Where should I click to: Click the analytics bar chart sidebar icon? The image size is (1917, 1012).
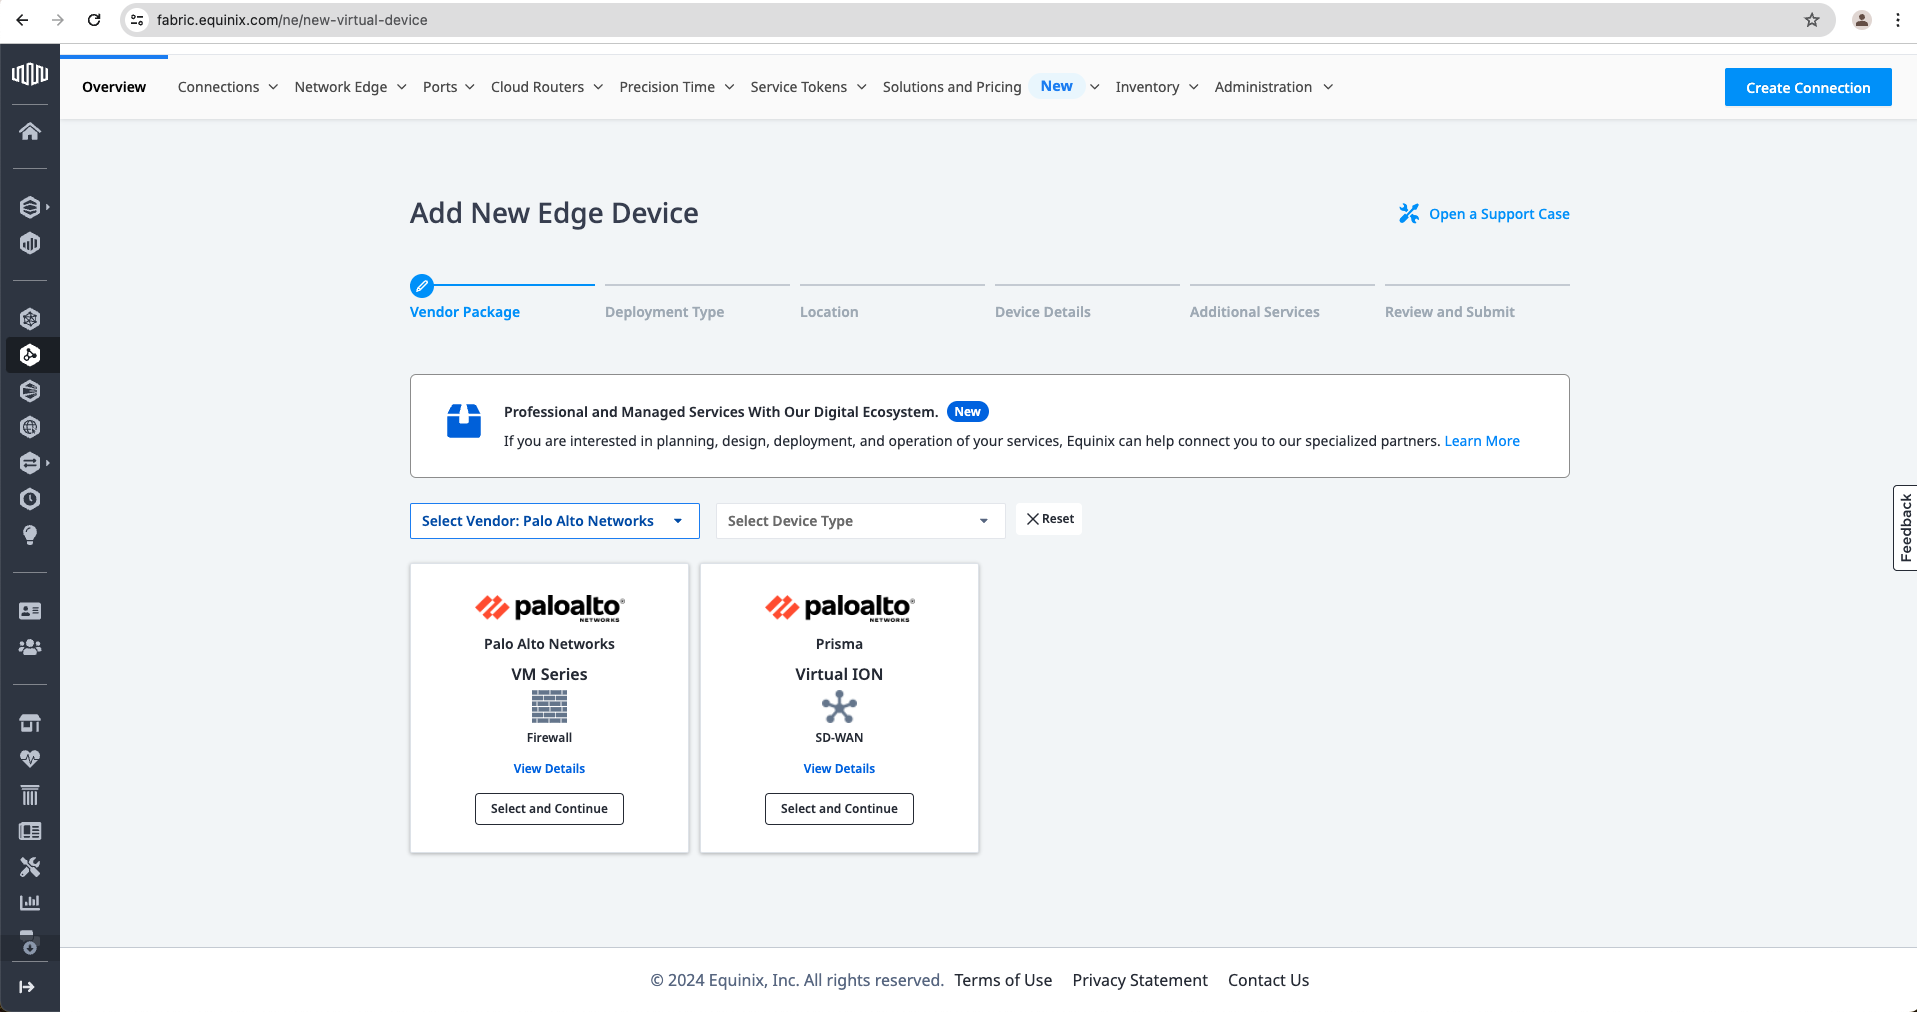pos(30,901)
